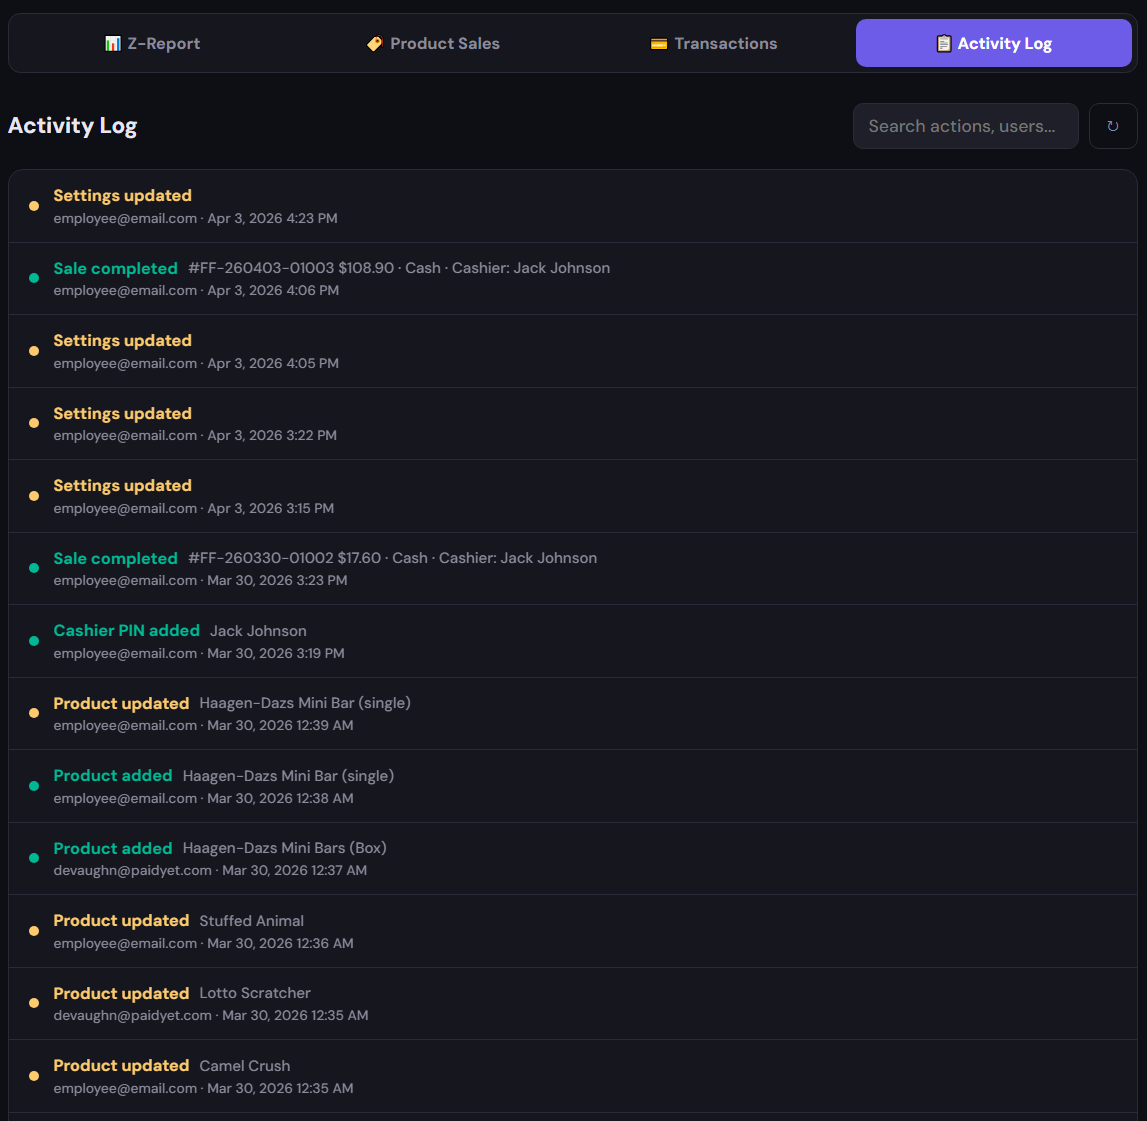This screenshot has width=1147, height=1121.
Task: Click yellow status dot beside Stuffed Animal update
Action: click(34, 931)
